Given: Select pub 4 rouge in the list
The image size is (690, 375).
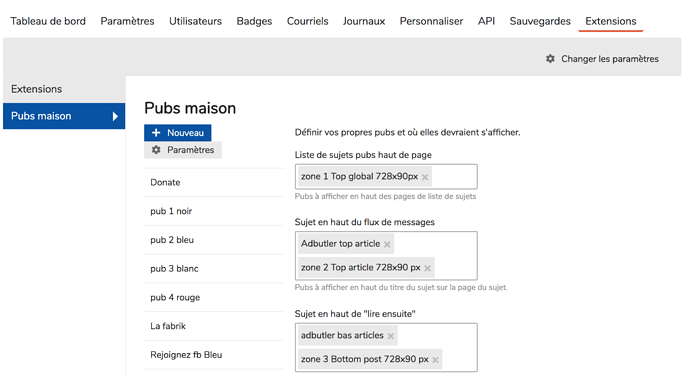Looking at the screenshot, I should 214,297.
